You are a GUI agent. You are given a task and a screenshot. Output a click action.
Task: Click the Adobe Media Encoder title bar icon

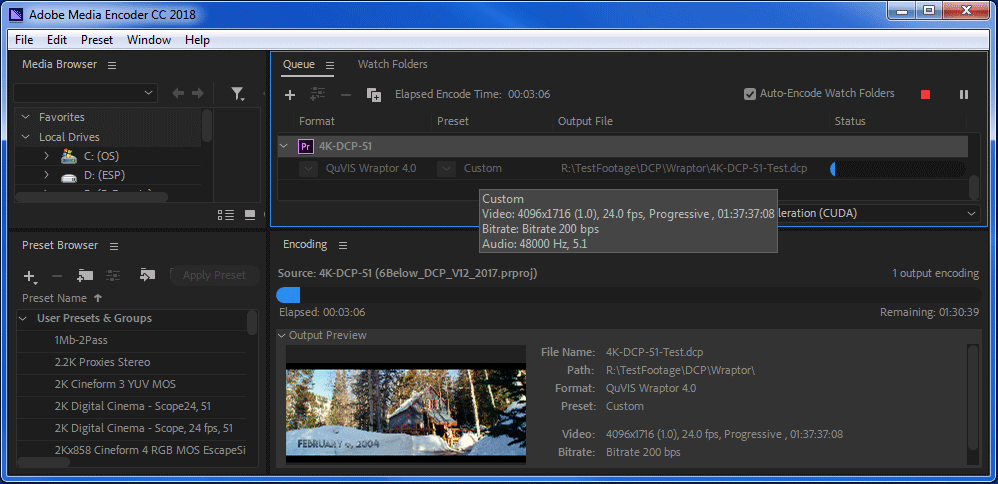pos(14,14)
